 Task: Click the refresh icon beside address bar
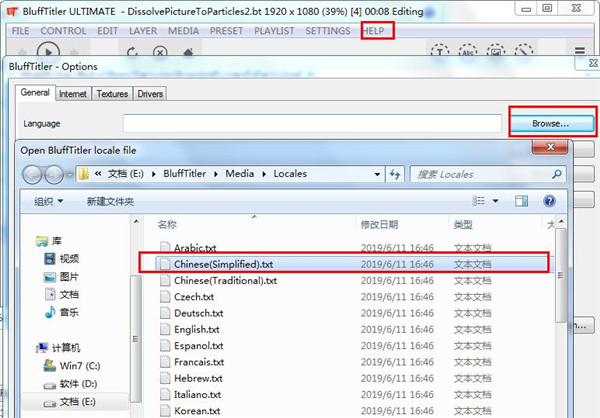tap(395, 174)
